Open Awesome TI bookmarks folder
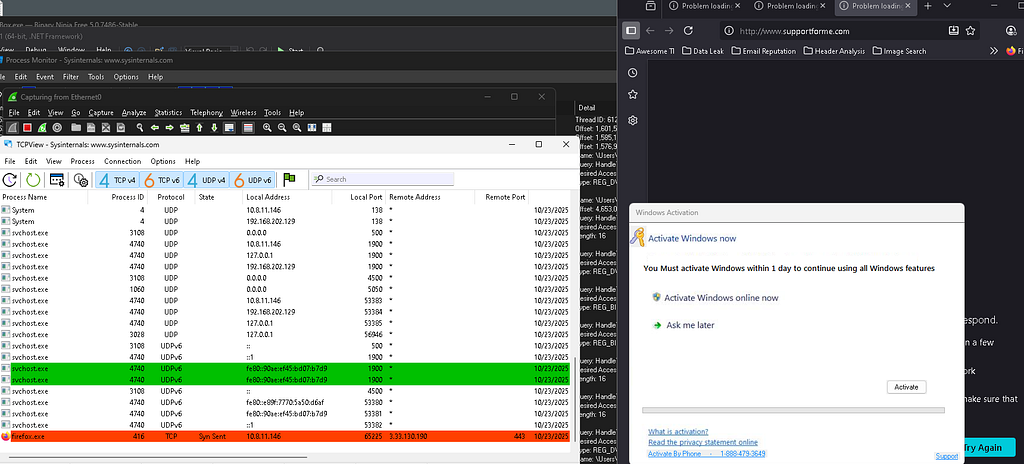This screenshot has height=464, width=1024. click(x=650, y=50)
